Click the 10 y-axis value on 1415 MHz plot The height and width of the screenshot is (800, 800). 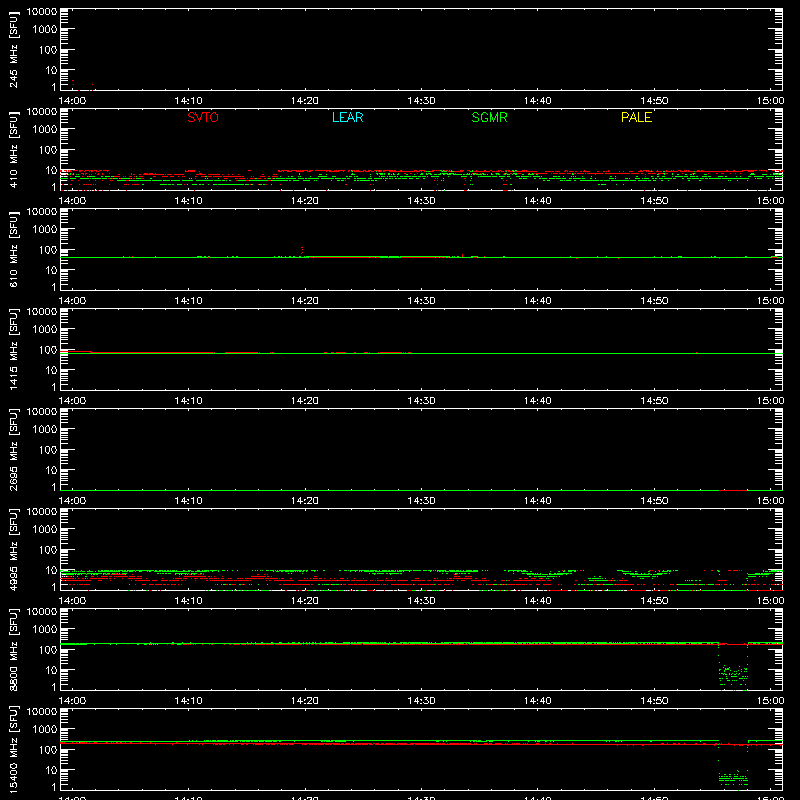(x=51, y=370)
